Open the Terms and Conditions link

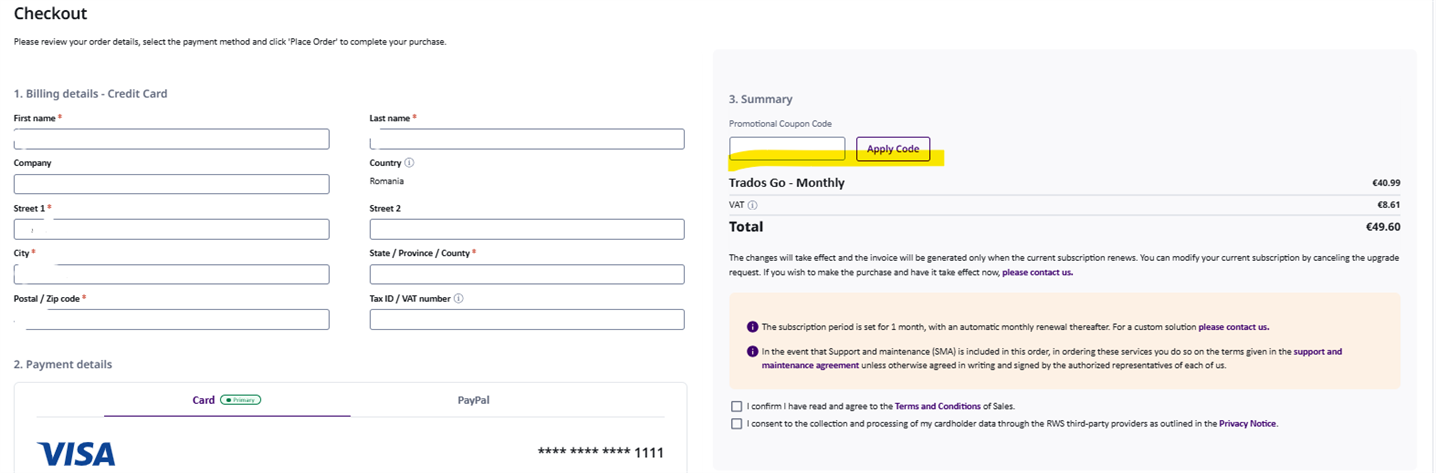tap(938, 406)
